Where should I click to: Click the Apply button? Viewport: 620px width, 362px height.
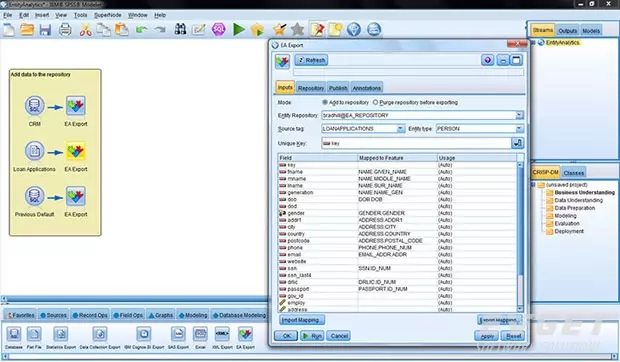tap(486, 336)
